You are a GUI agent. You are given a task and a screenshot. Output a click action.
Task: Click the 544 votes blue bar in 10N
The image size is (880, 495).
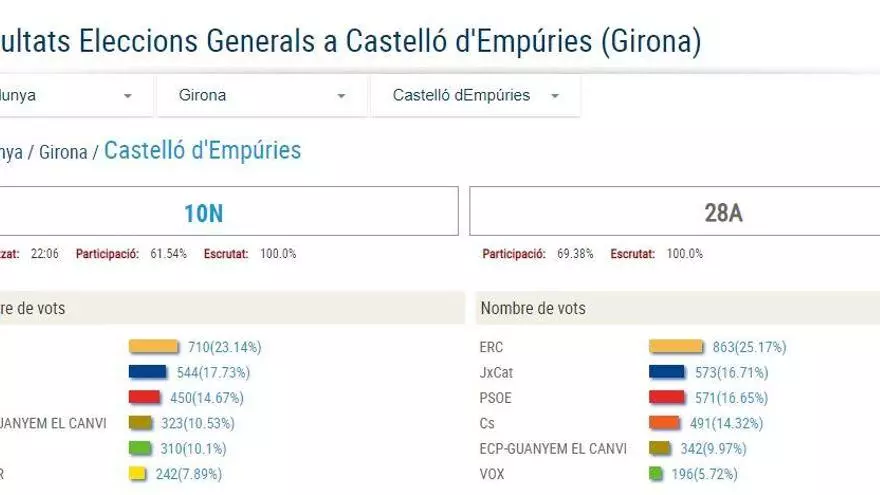[147, 372]
